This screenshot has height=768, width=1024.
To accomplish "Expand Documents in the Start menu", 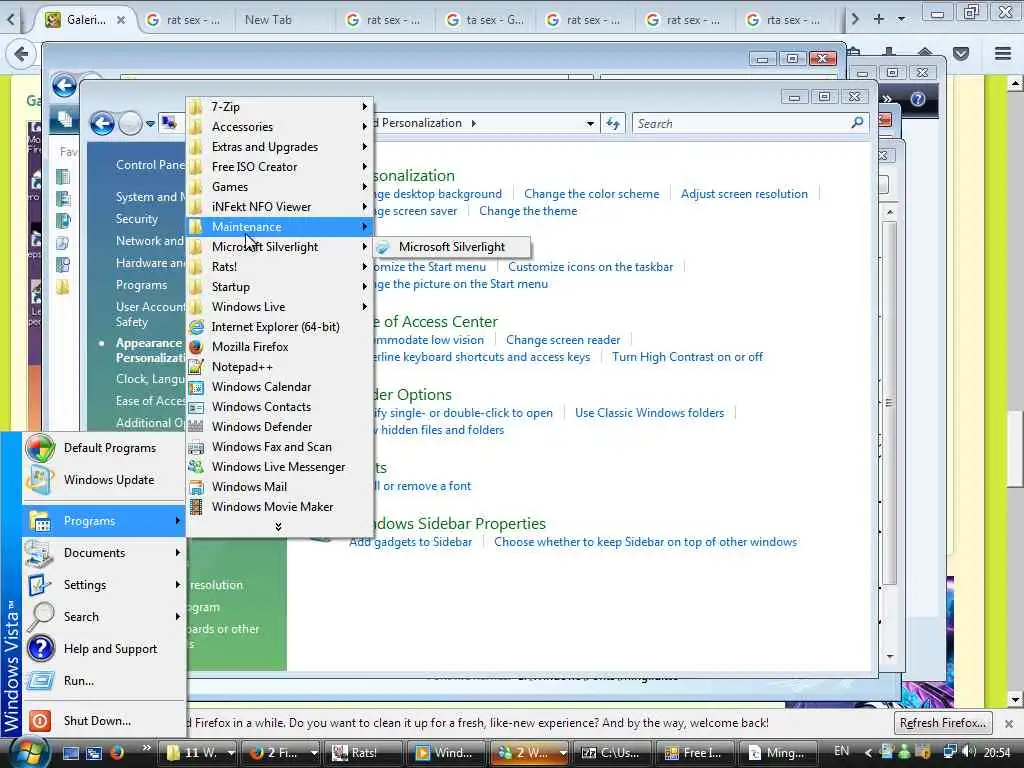I will tap(104, 553).
